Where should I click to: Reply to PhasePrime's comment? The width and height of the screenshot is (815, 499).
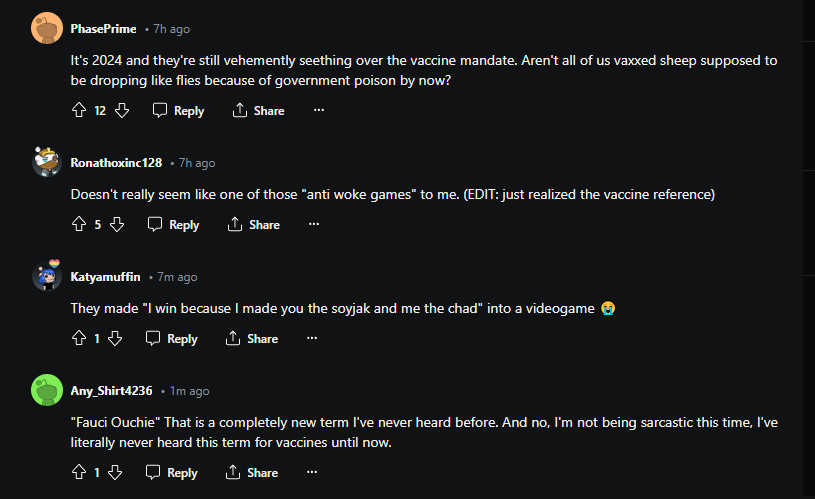pyautogui.click(x=178, y=110)
